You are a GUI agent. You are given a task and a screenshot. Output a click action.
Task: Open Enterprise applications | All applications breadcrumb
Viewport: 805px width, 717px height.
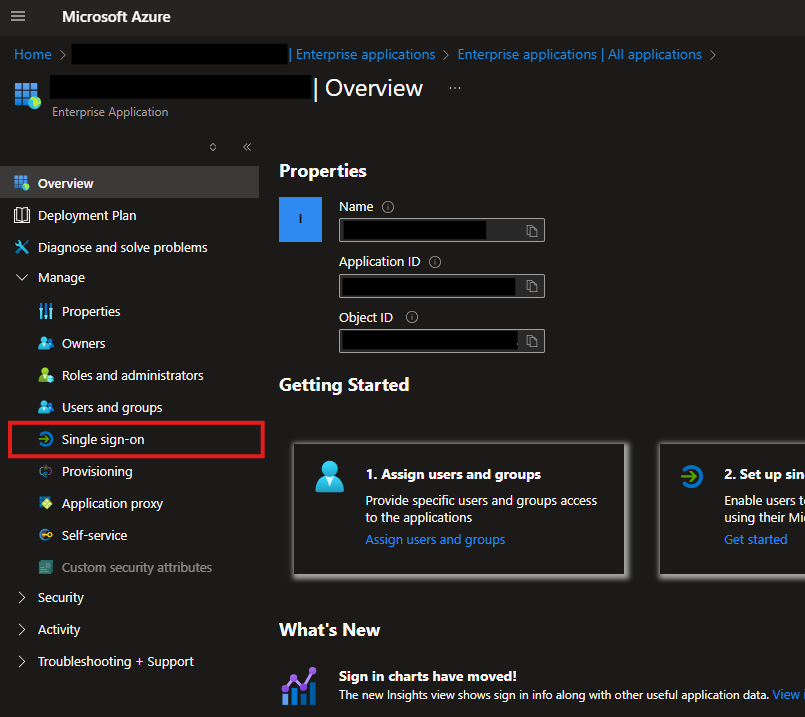[x=579, y=54]
